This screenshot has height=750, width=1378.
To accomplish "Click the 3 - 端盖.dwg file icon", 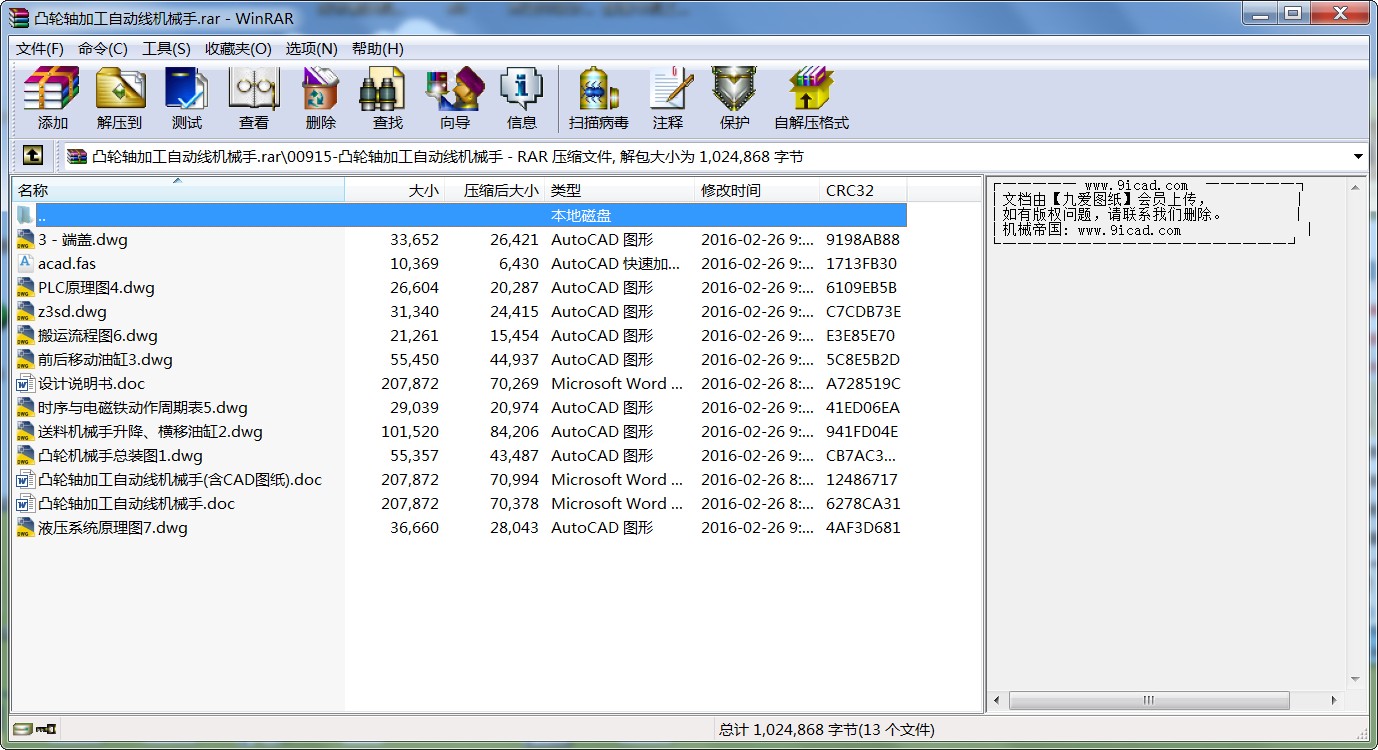I will coord(26,239).
